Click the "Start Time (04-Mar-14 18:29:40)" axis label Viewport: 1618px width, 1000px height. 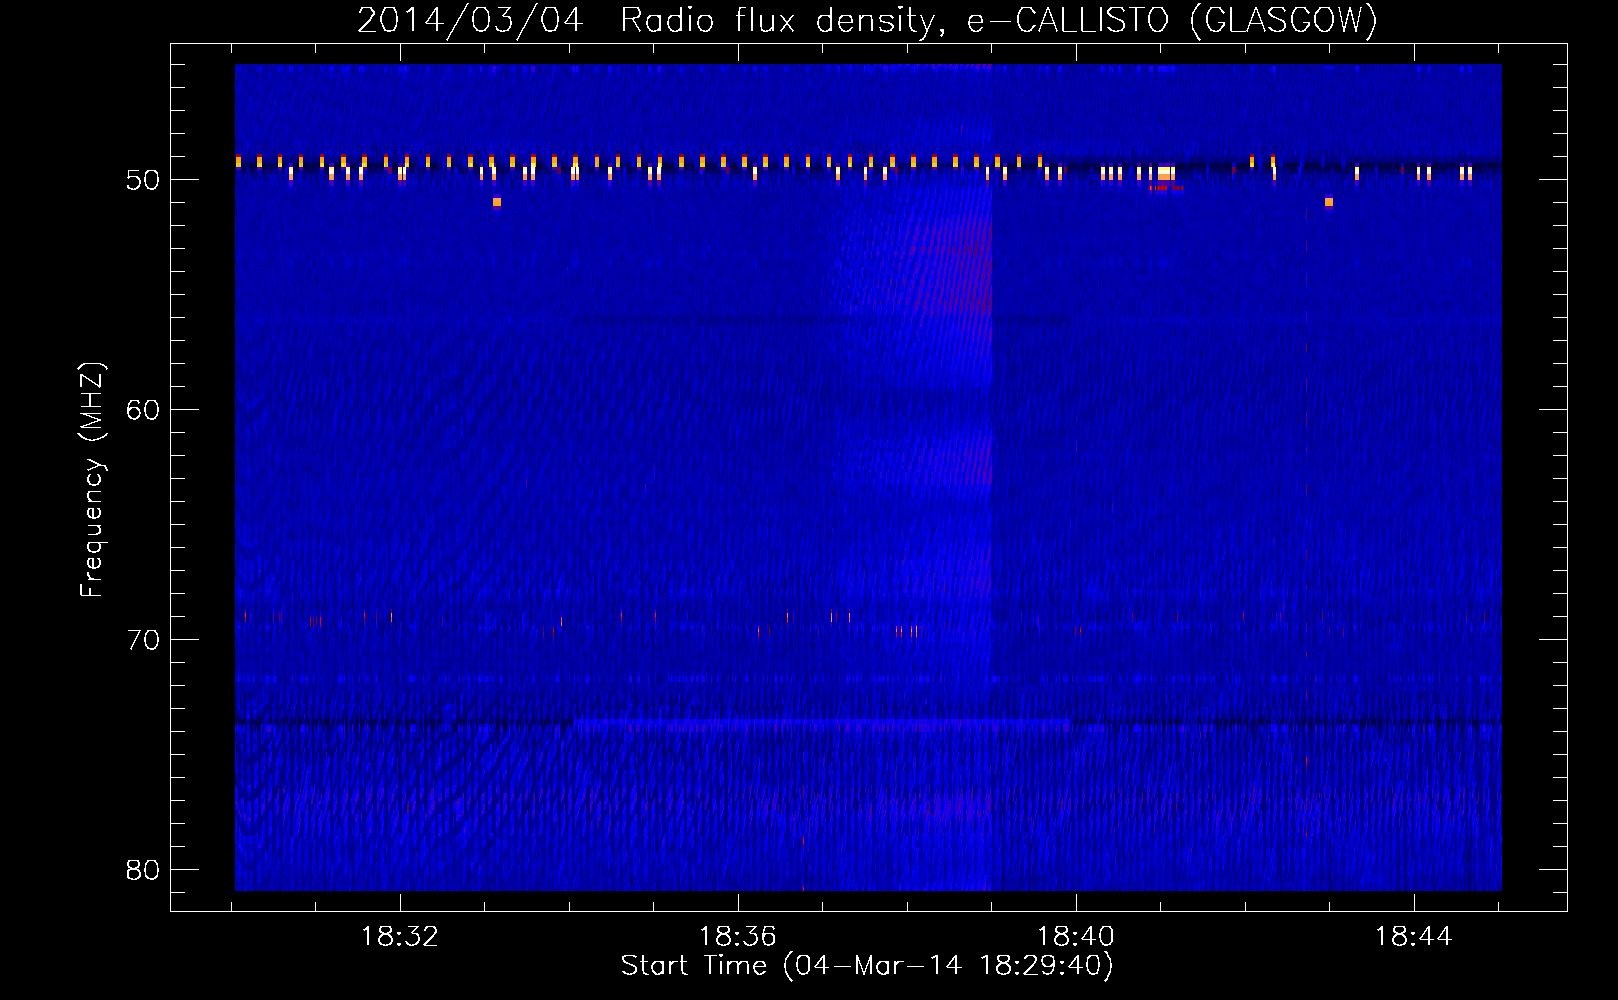pyautogui.click(x=867, y=966)
